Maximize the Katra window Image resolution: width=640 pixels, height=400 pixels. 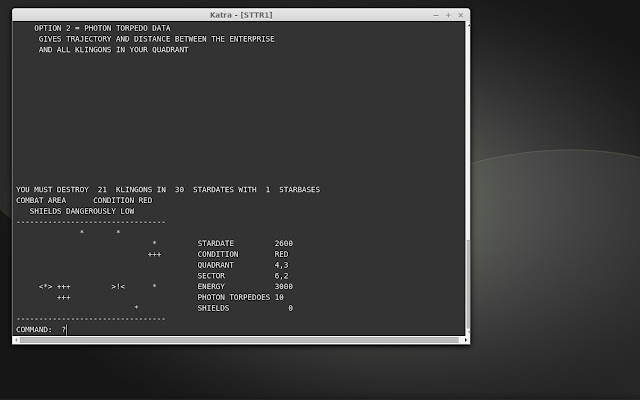(448, 15)
